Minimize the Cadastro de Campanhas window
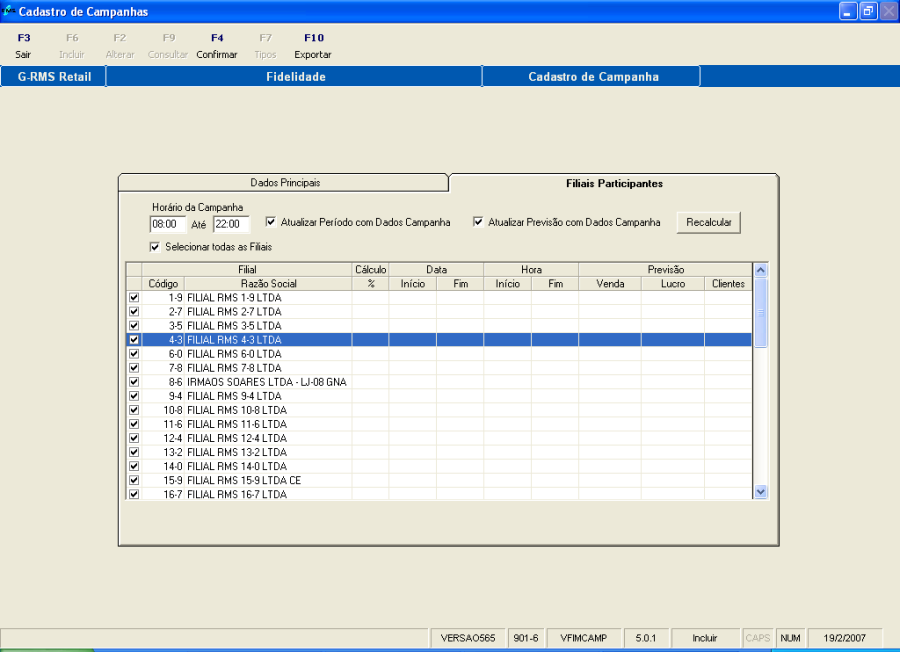The height and width of the screenshot is (652, 900). coord(848,11)
